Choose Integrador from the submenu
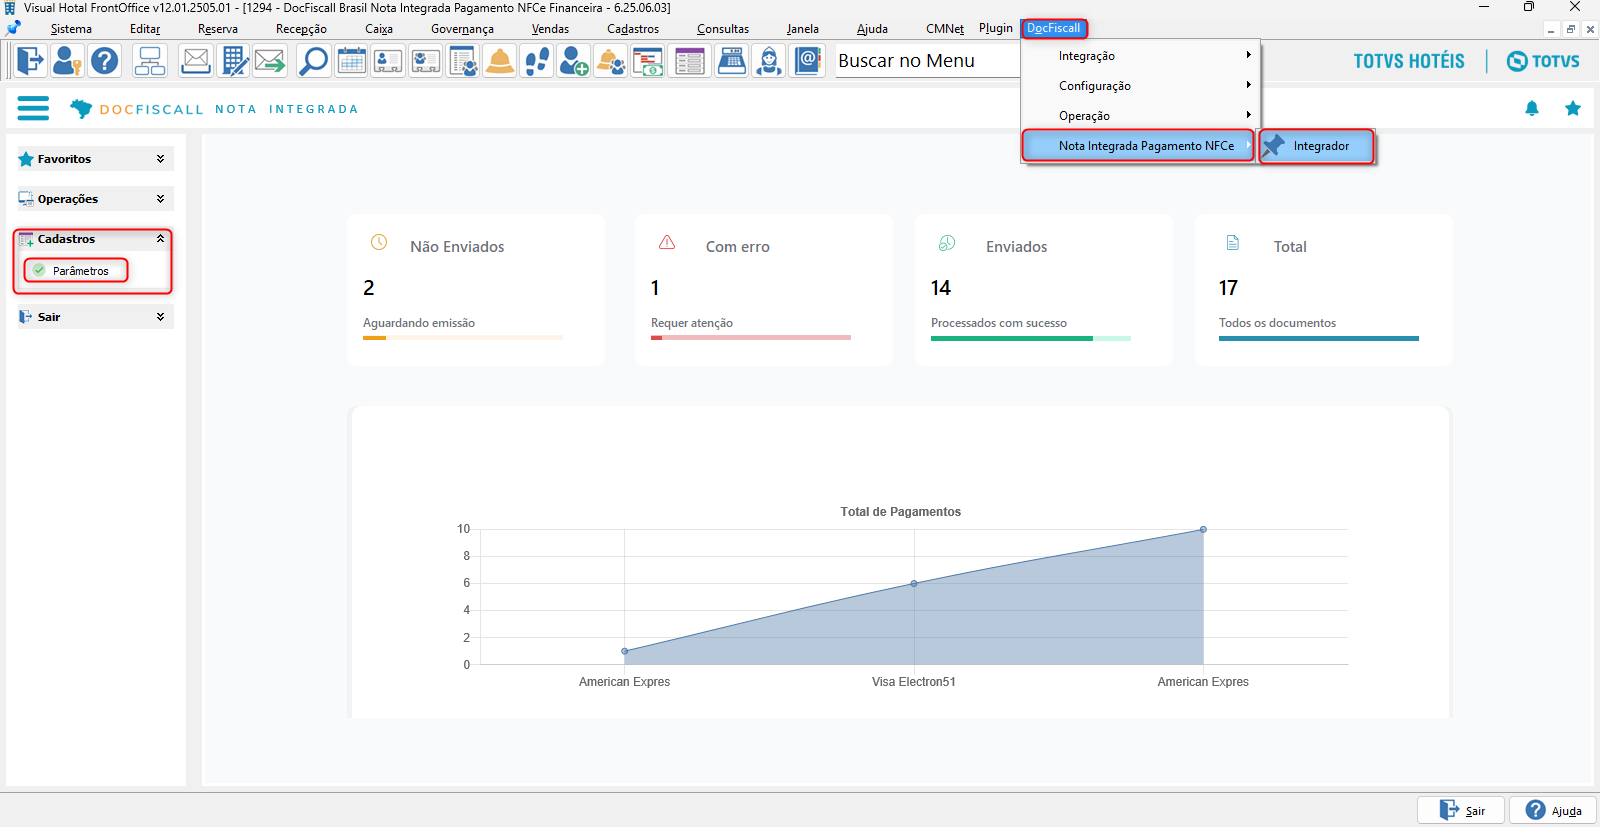Image resolution: width=1600 pixels, height=828 pixels. pyautogui.click(x=1317, y=146)
